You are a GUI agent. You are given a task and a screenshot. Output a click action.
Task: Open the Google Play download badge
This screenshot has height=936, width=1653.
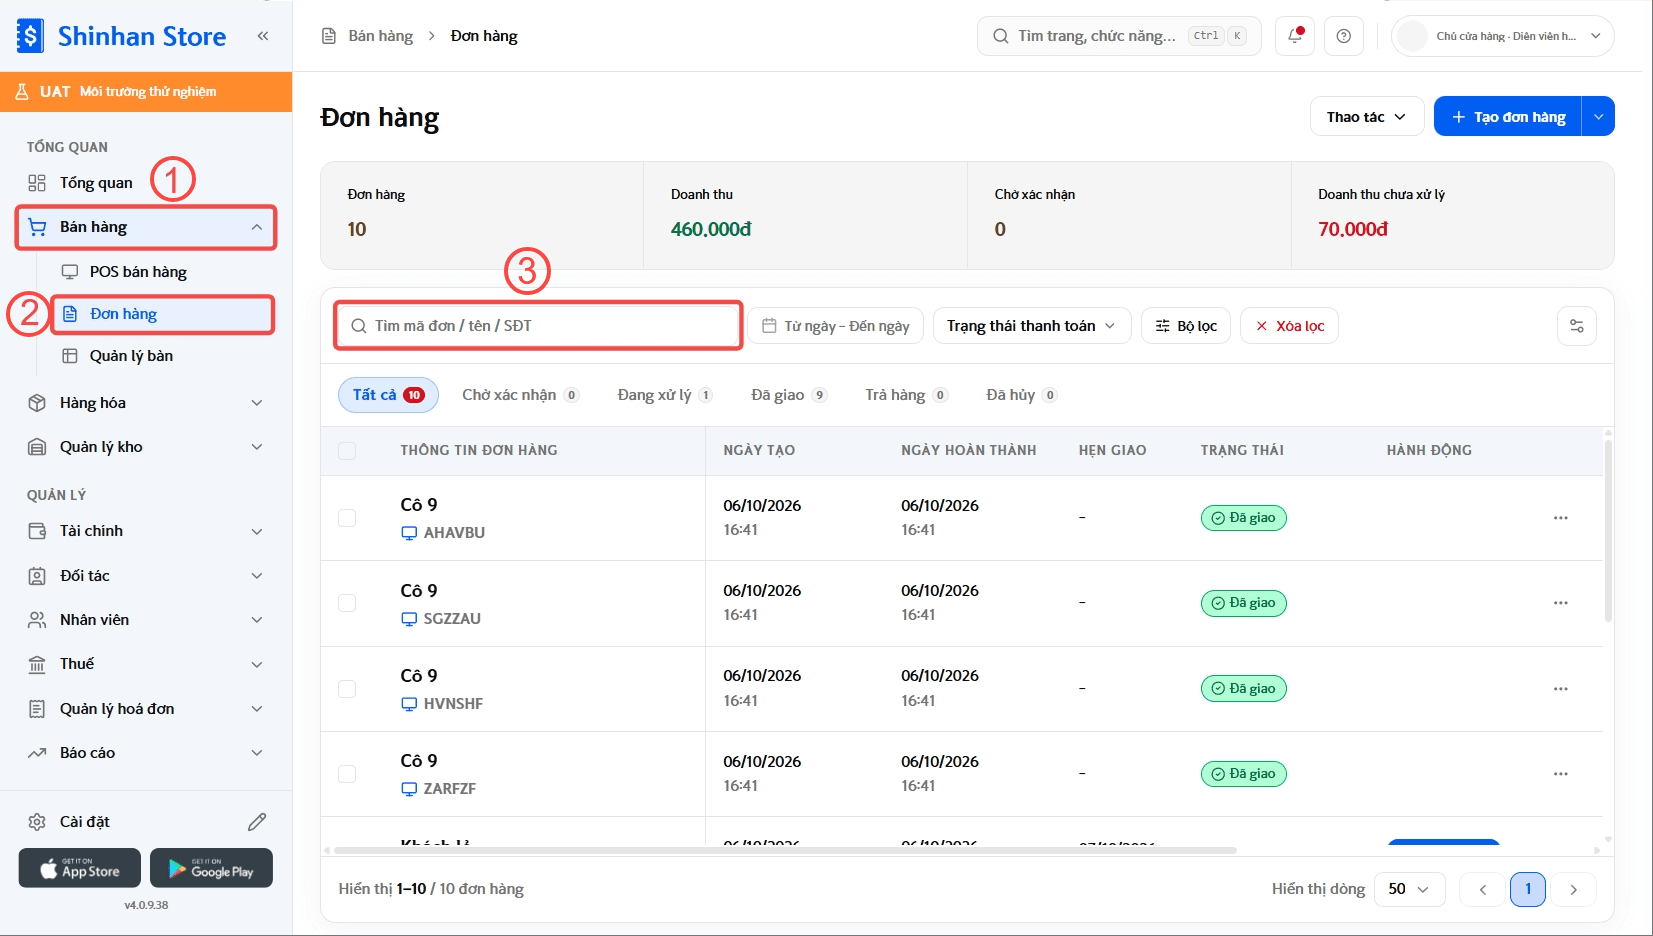[x=211, y=868]
